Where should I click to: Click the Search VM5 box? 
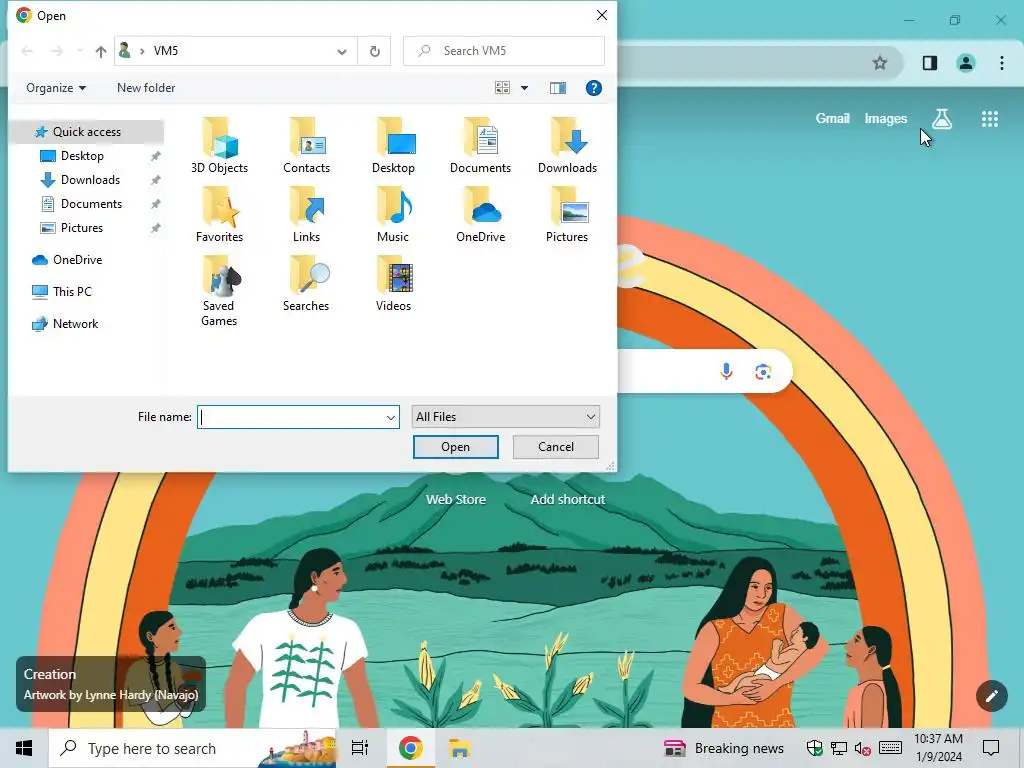tap(504, 51)
